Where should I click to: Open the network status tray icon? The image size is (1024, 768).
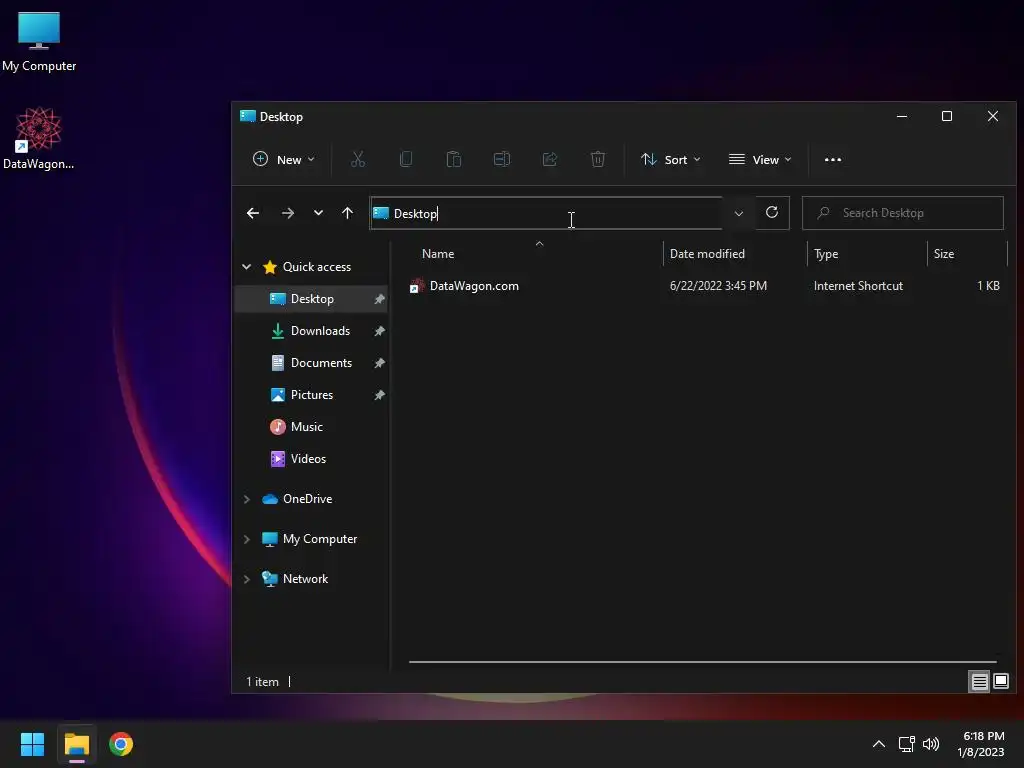pyautogui.click(x=906, y=744)
